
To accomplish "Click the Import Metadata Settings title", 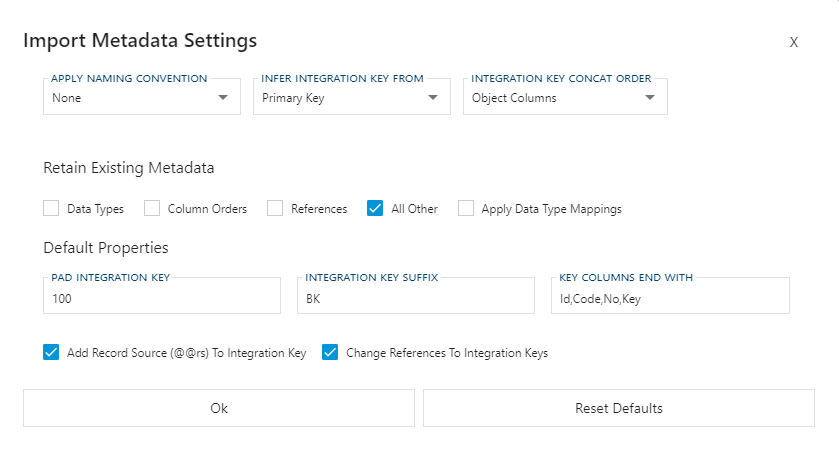I will click(140, 41).
